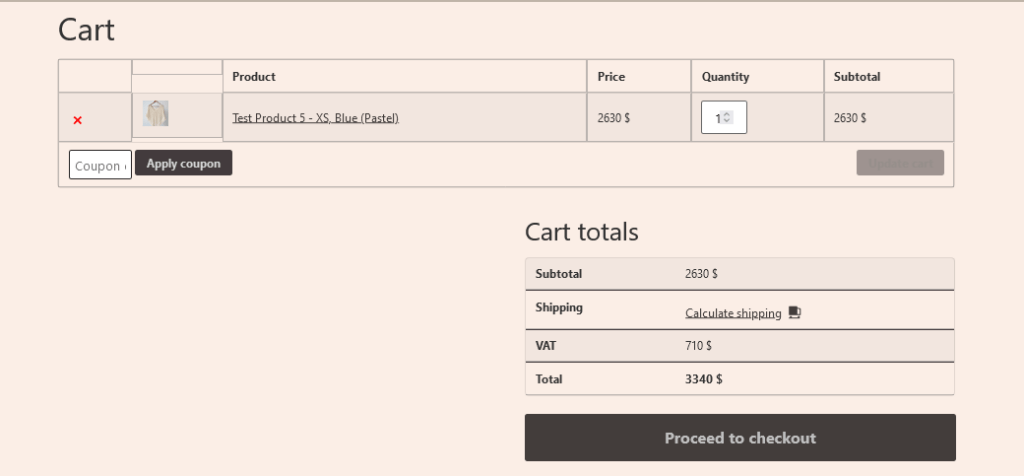This screenshot has height=476, width=1024.
Task: Click the Update cart button
Action: coord(900,163)
